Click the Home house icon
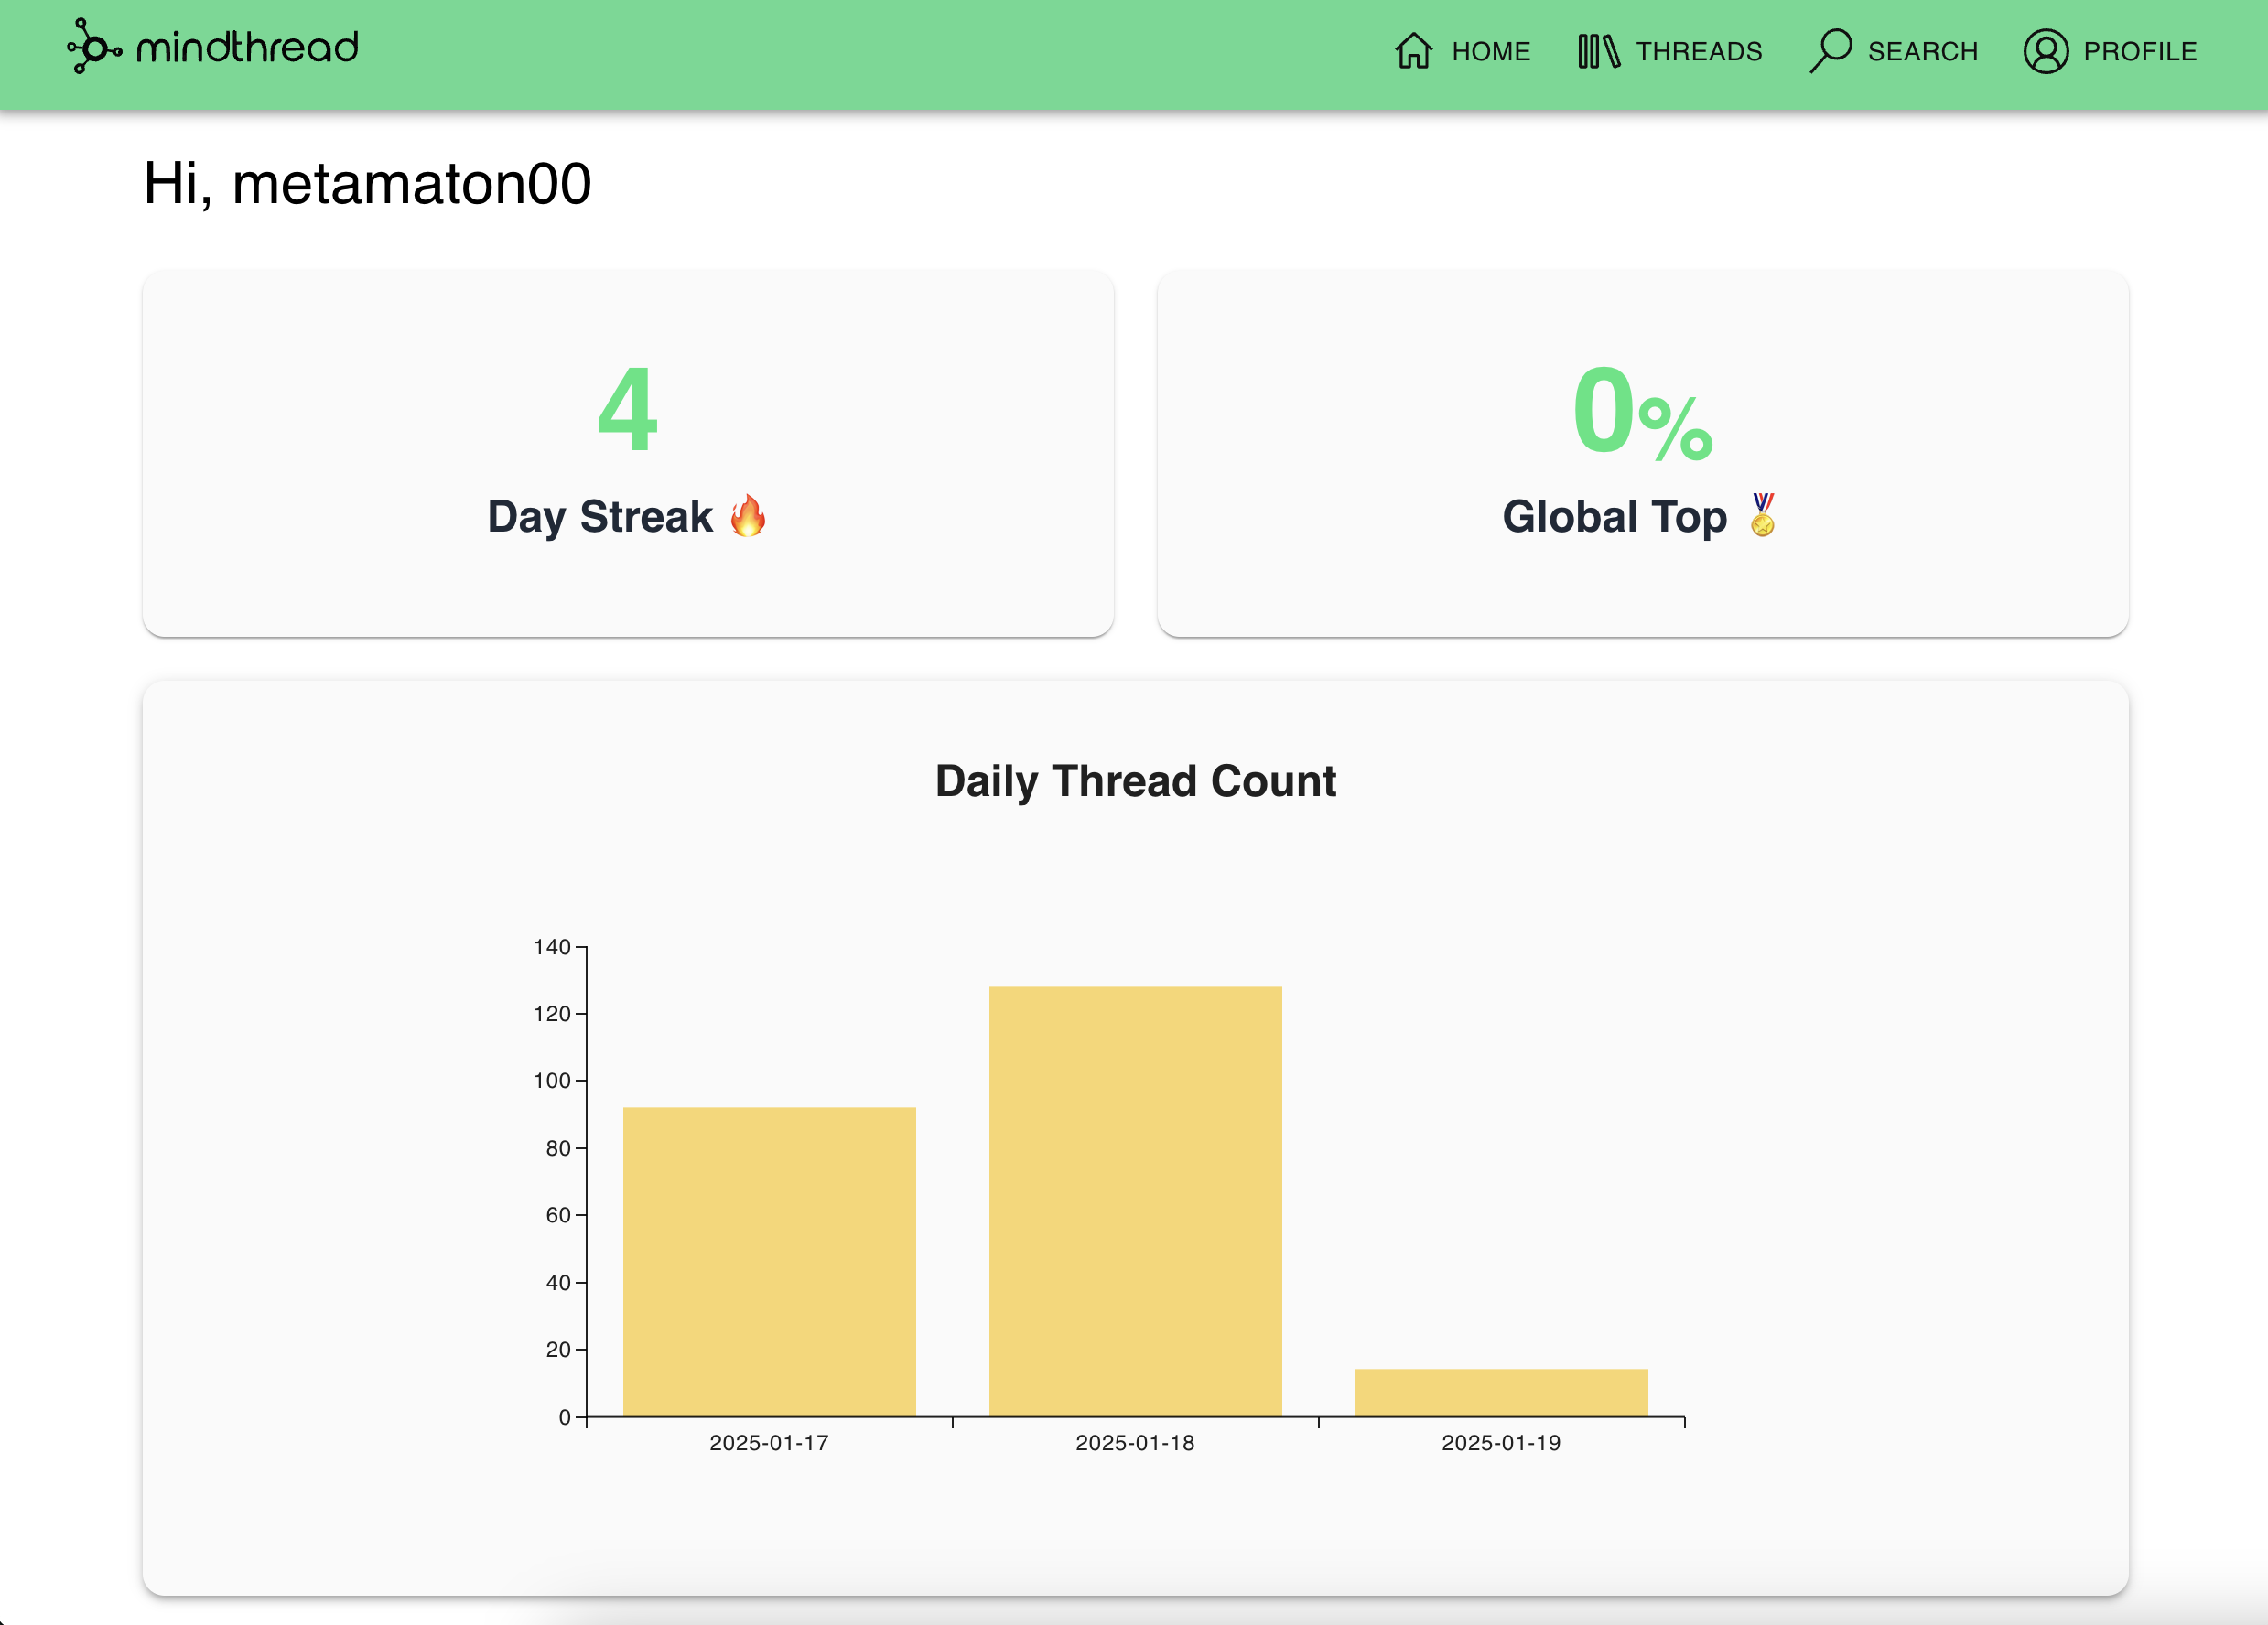 [x=1413, y=51]
